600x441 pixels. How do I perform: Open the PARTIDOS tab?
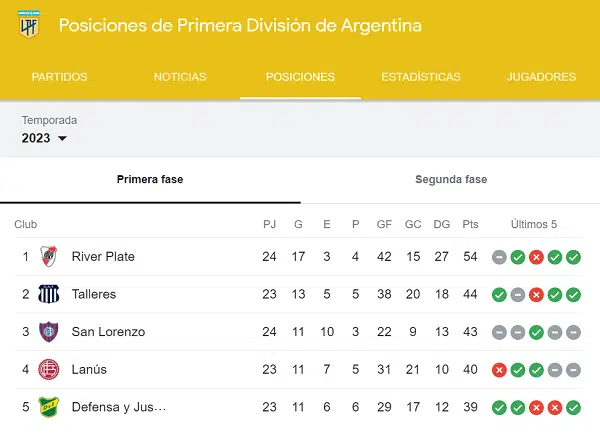tap(59, 77)
